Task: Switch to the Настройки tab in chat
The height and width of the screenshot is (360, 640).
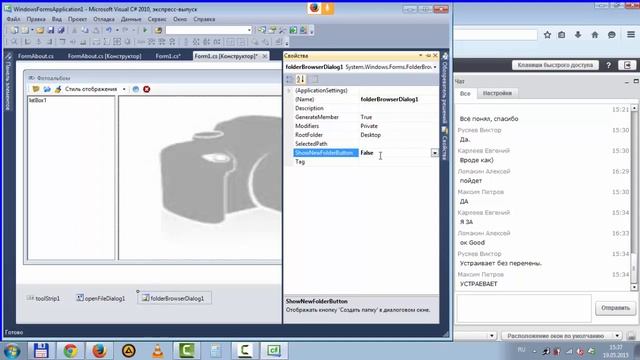Action: (x=497, y=93)
